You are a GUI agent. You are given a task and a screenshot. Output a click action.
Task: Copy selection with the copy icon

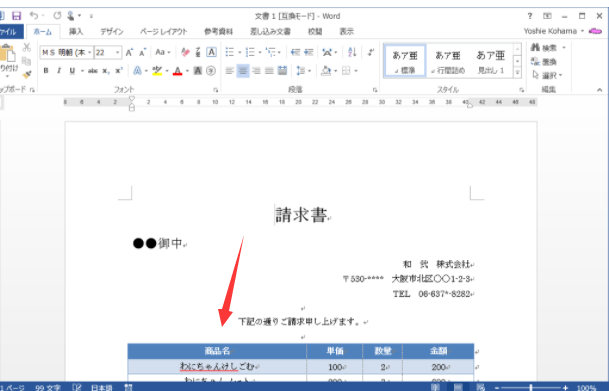coord(26,61)
